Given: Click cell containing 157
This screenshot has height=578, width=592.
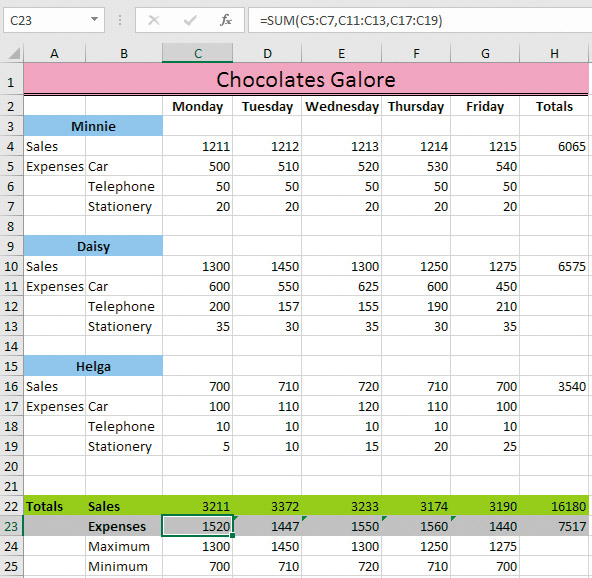Looking at the screenshot, I should tap(267, 306).
